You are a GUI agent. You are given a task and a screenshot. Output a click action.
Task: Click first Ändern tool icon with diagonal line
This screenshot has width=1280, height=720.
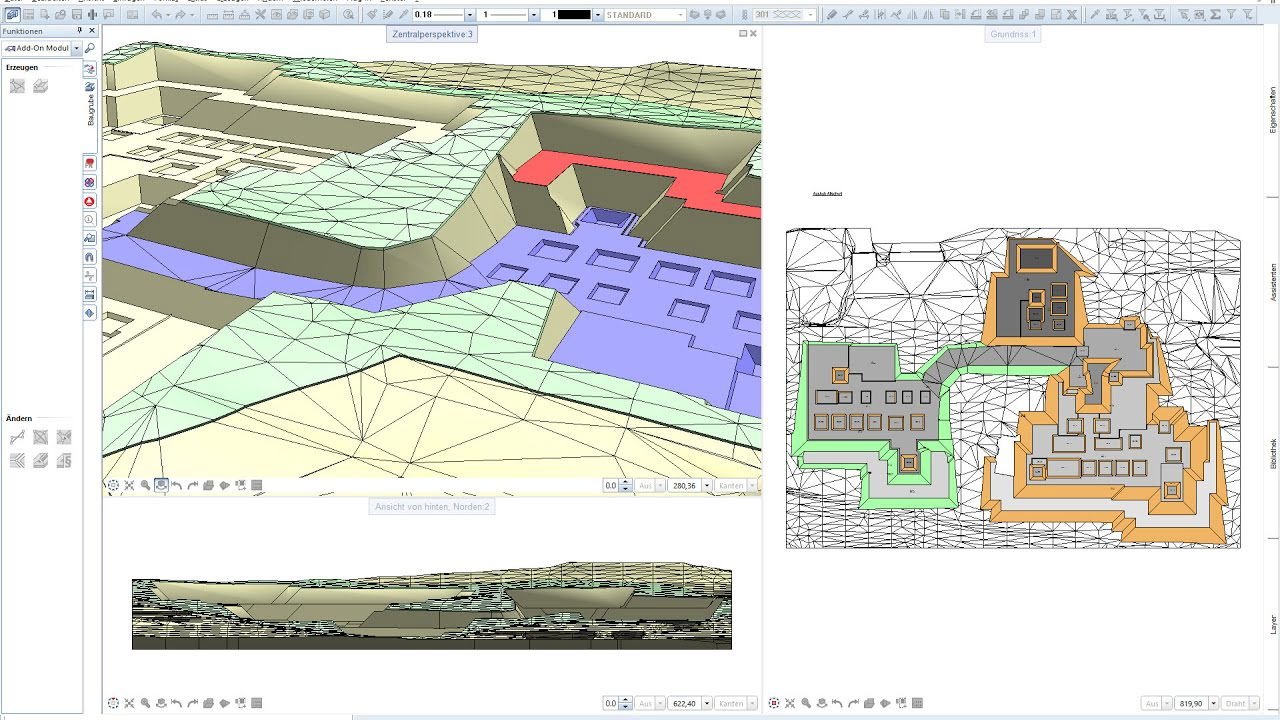pos(17,437)
